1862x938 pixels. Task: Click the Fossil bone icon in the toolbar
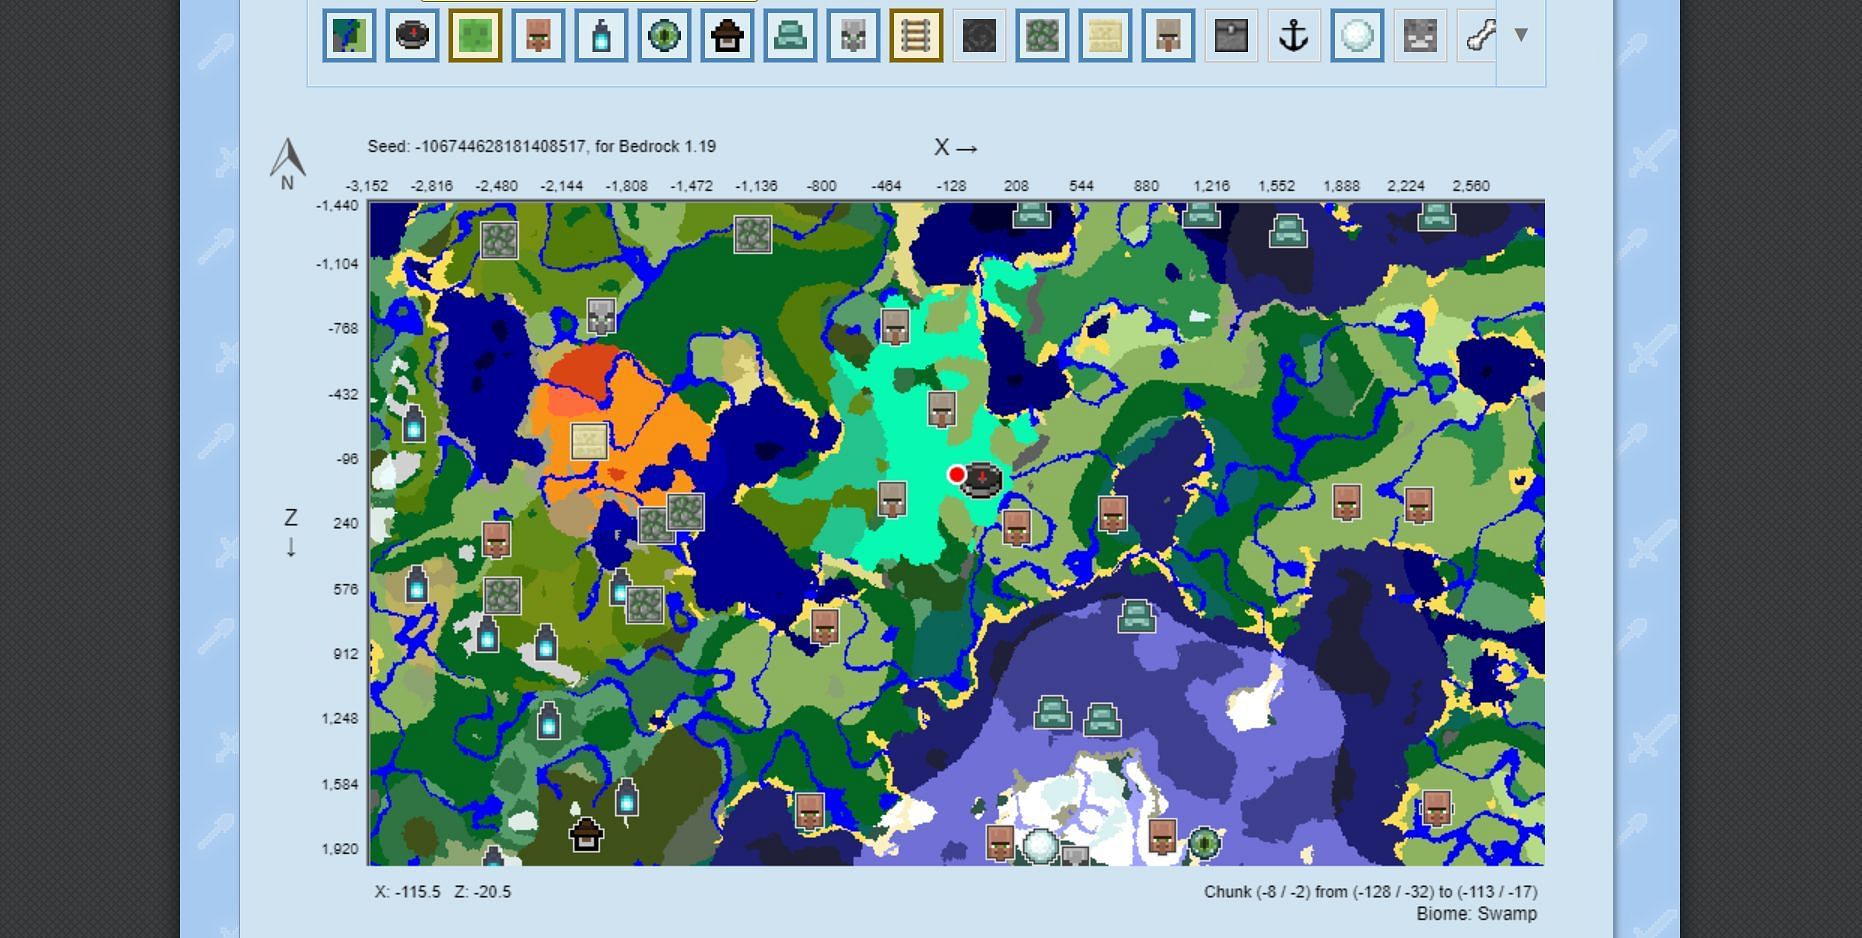1478,36
